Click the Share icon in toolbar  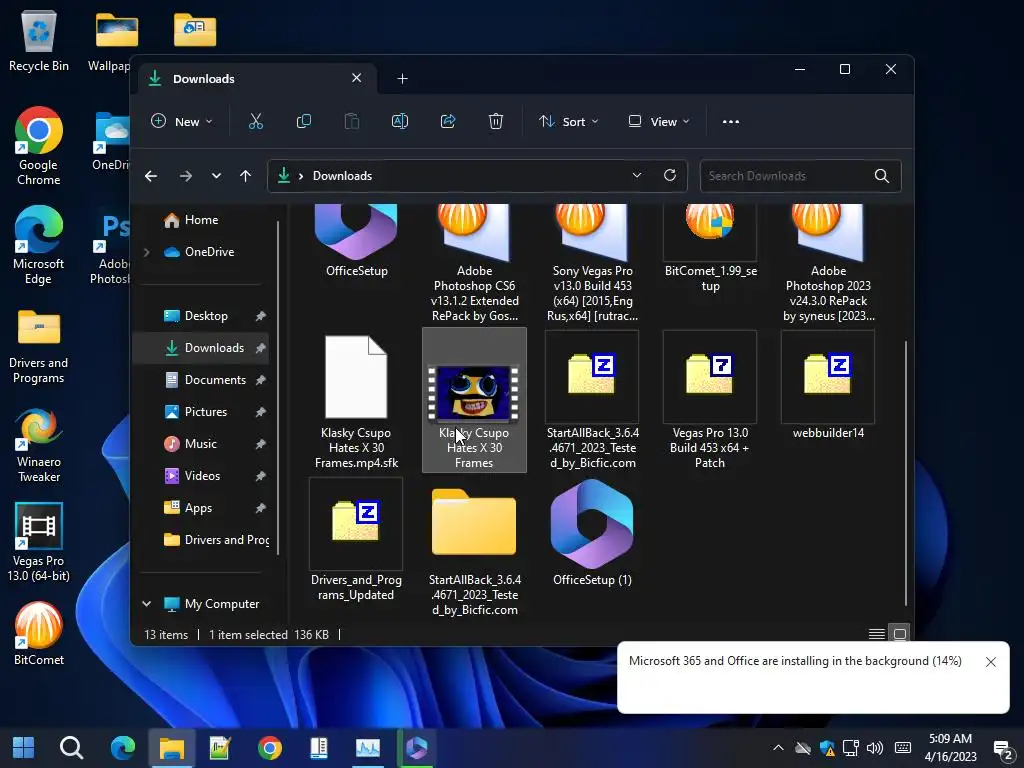point(448,121)
